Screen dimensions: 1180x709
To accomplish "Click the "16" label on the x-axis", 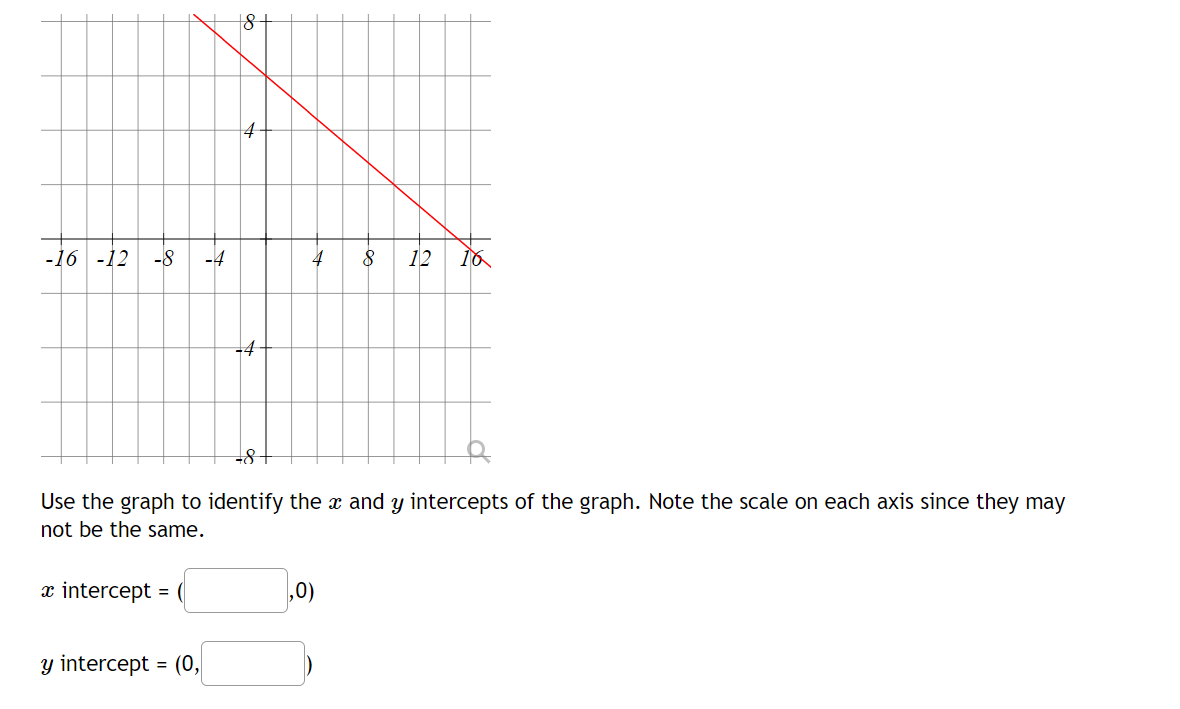I will 470,259.
